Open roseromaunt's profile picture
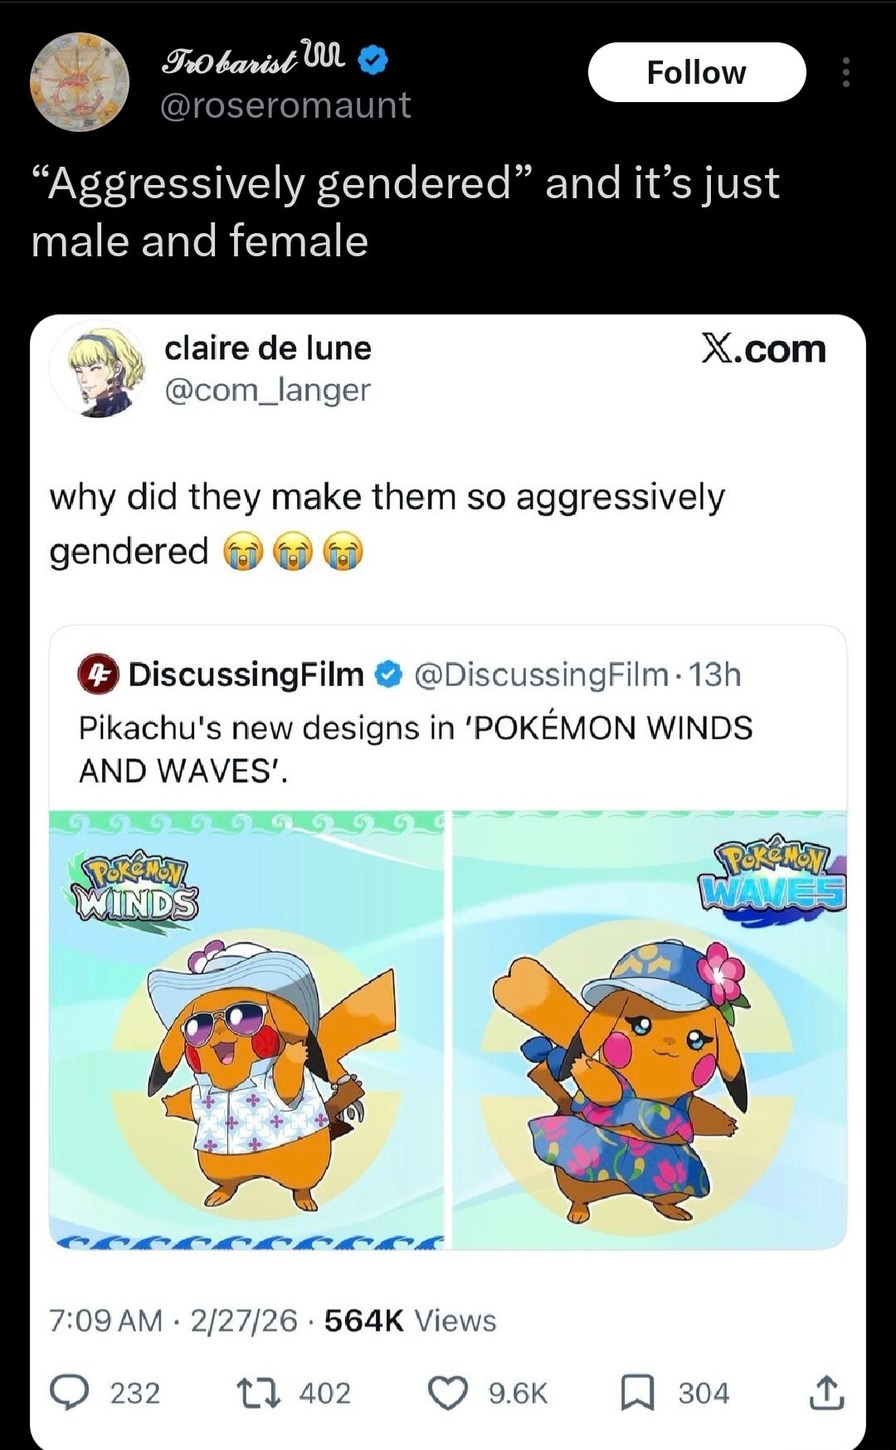 pyautogui.click(x=76, y=83)
